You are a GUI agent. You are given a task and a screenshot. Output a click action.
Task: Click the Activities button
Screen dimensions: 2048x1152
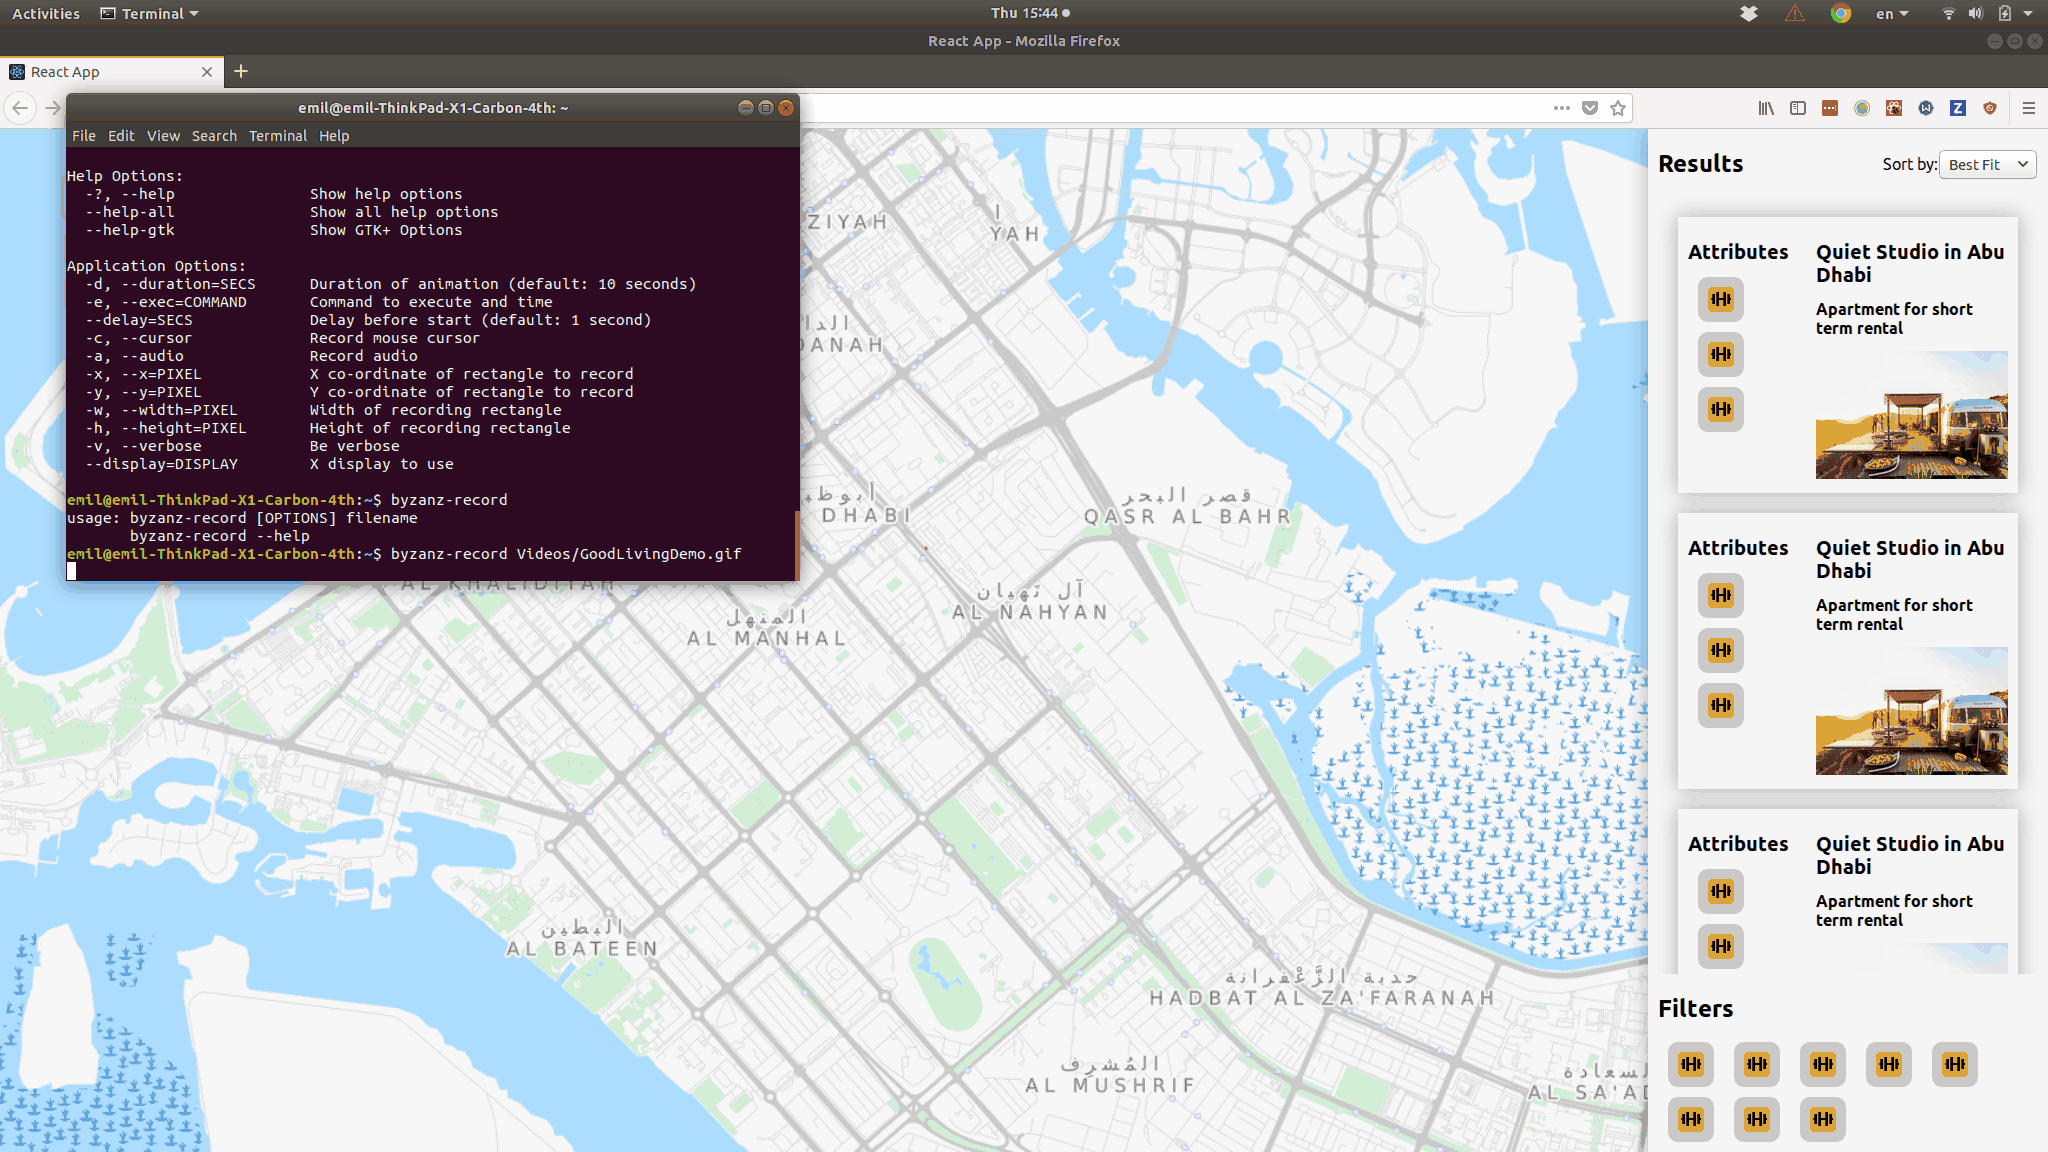tap(46, 13)
